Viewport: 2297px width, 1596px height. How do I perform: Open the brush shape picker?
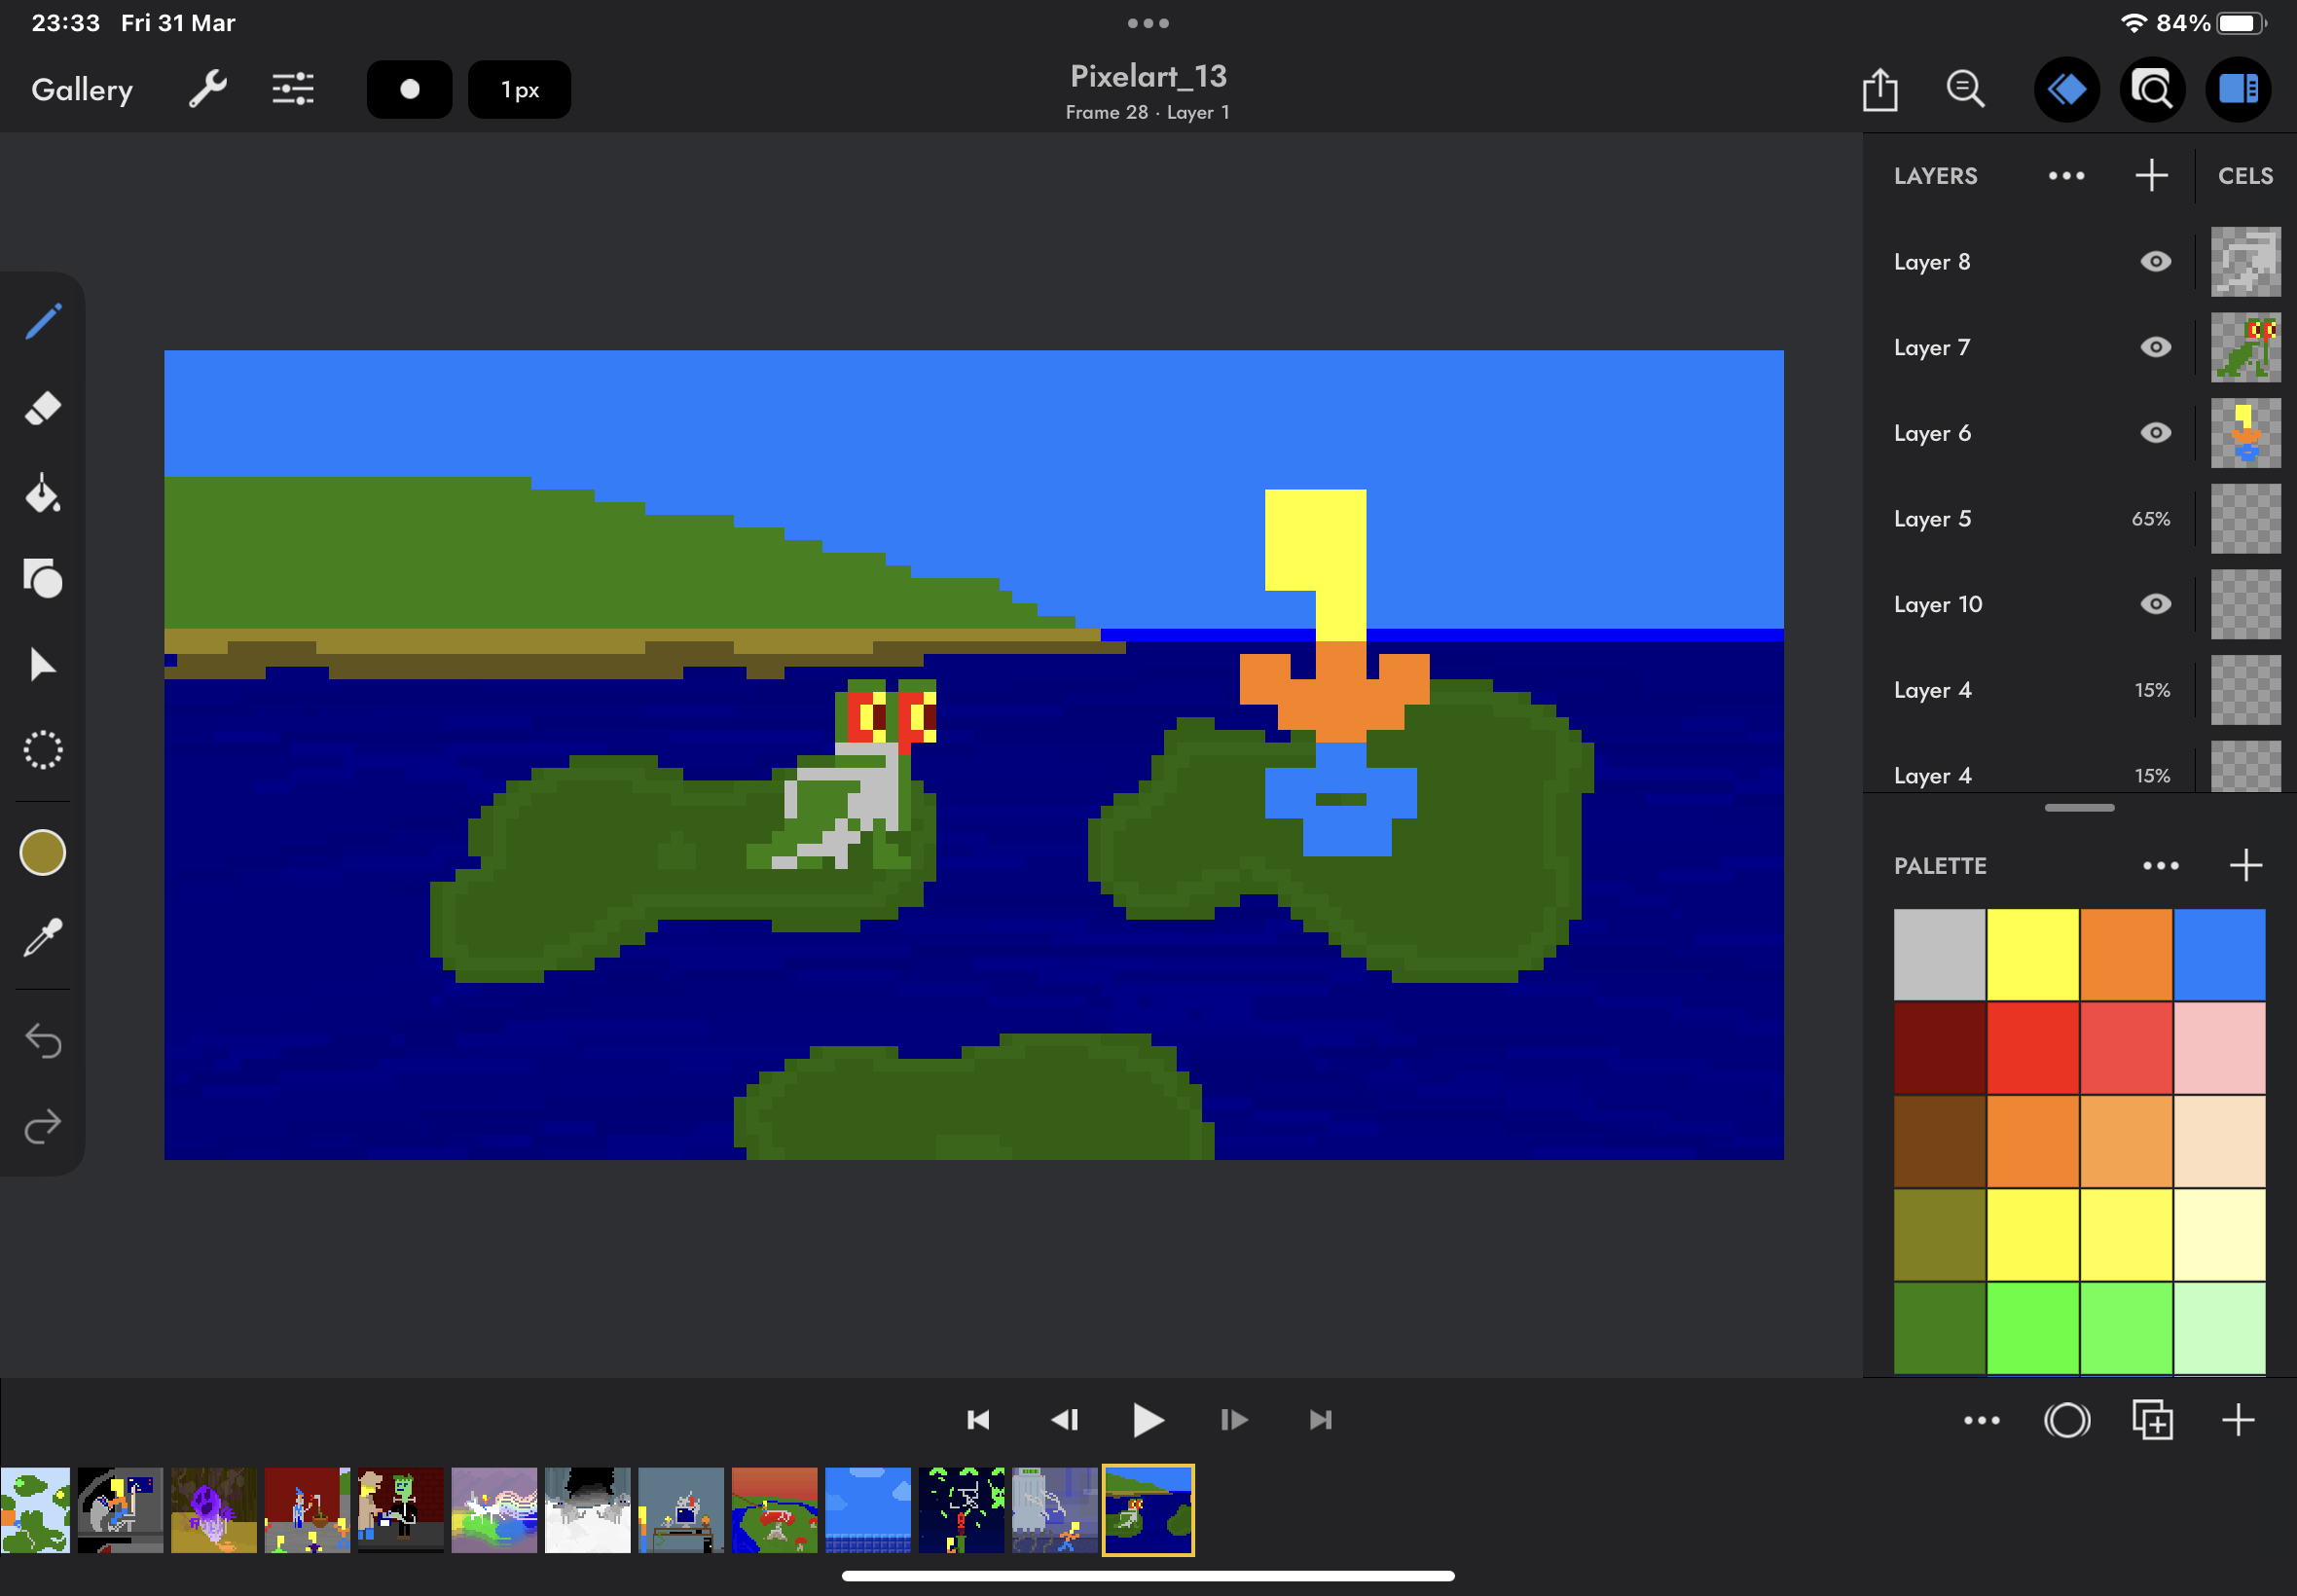click(409, 90)
